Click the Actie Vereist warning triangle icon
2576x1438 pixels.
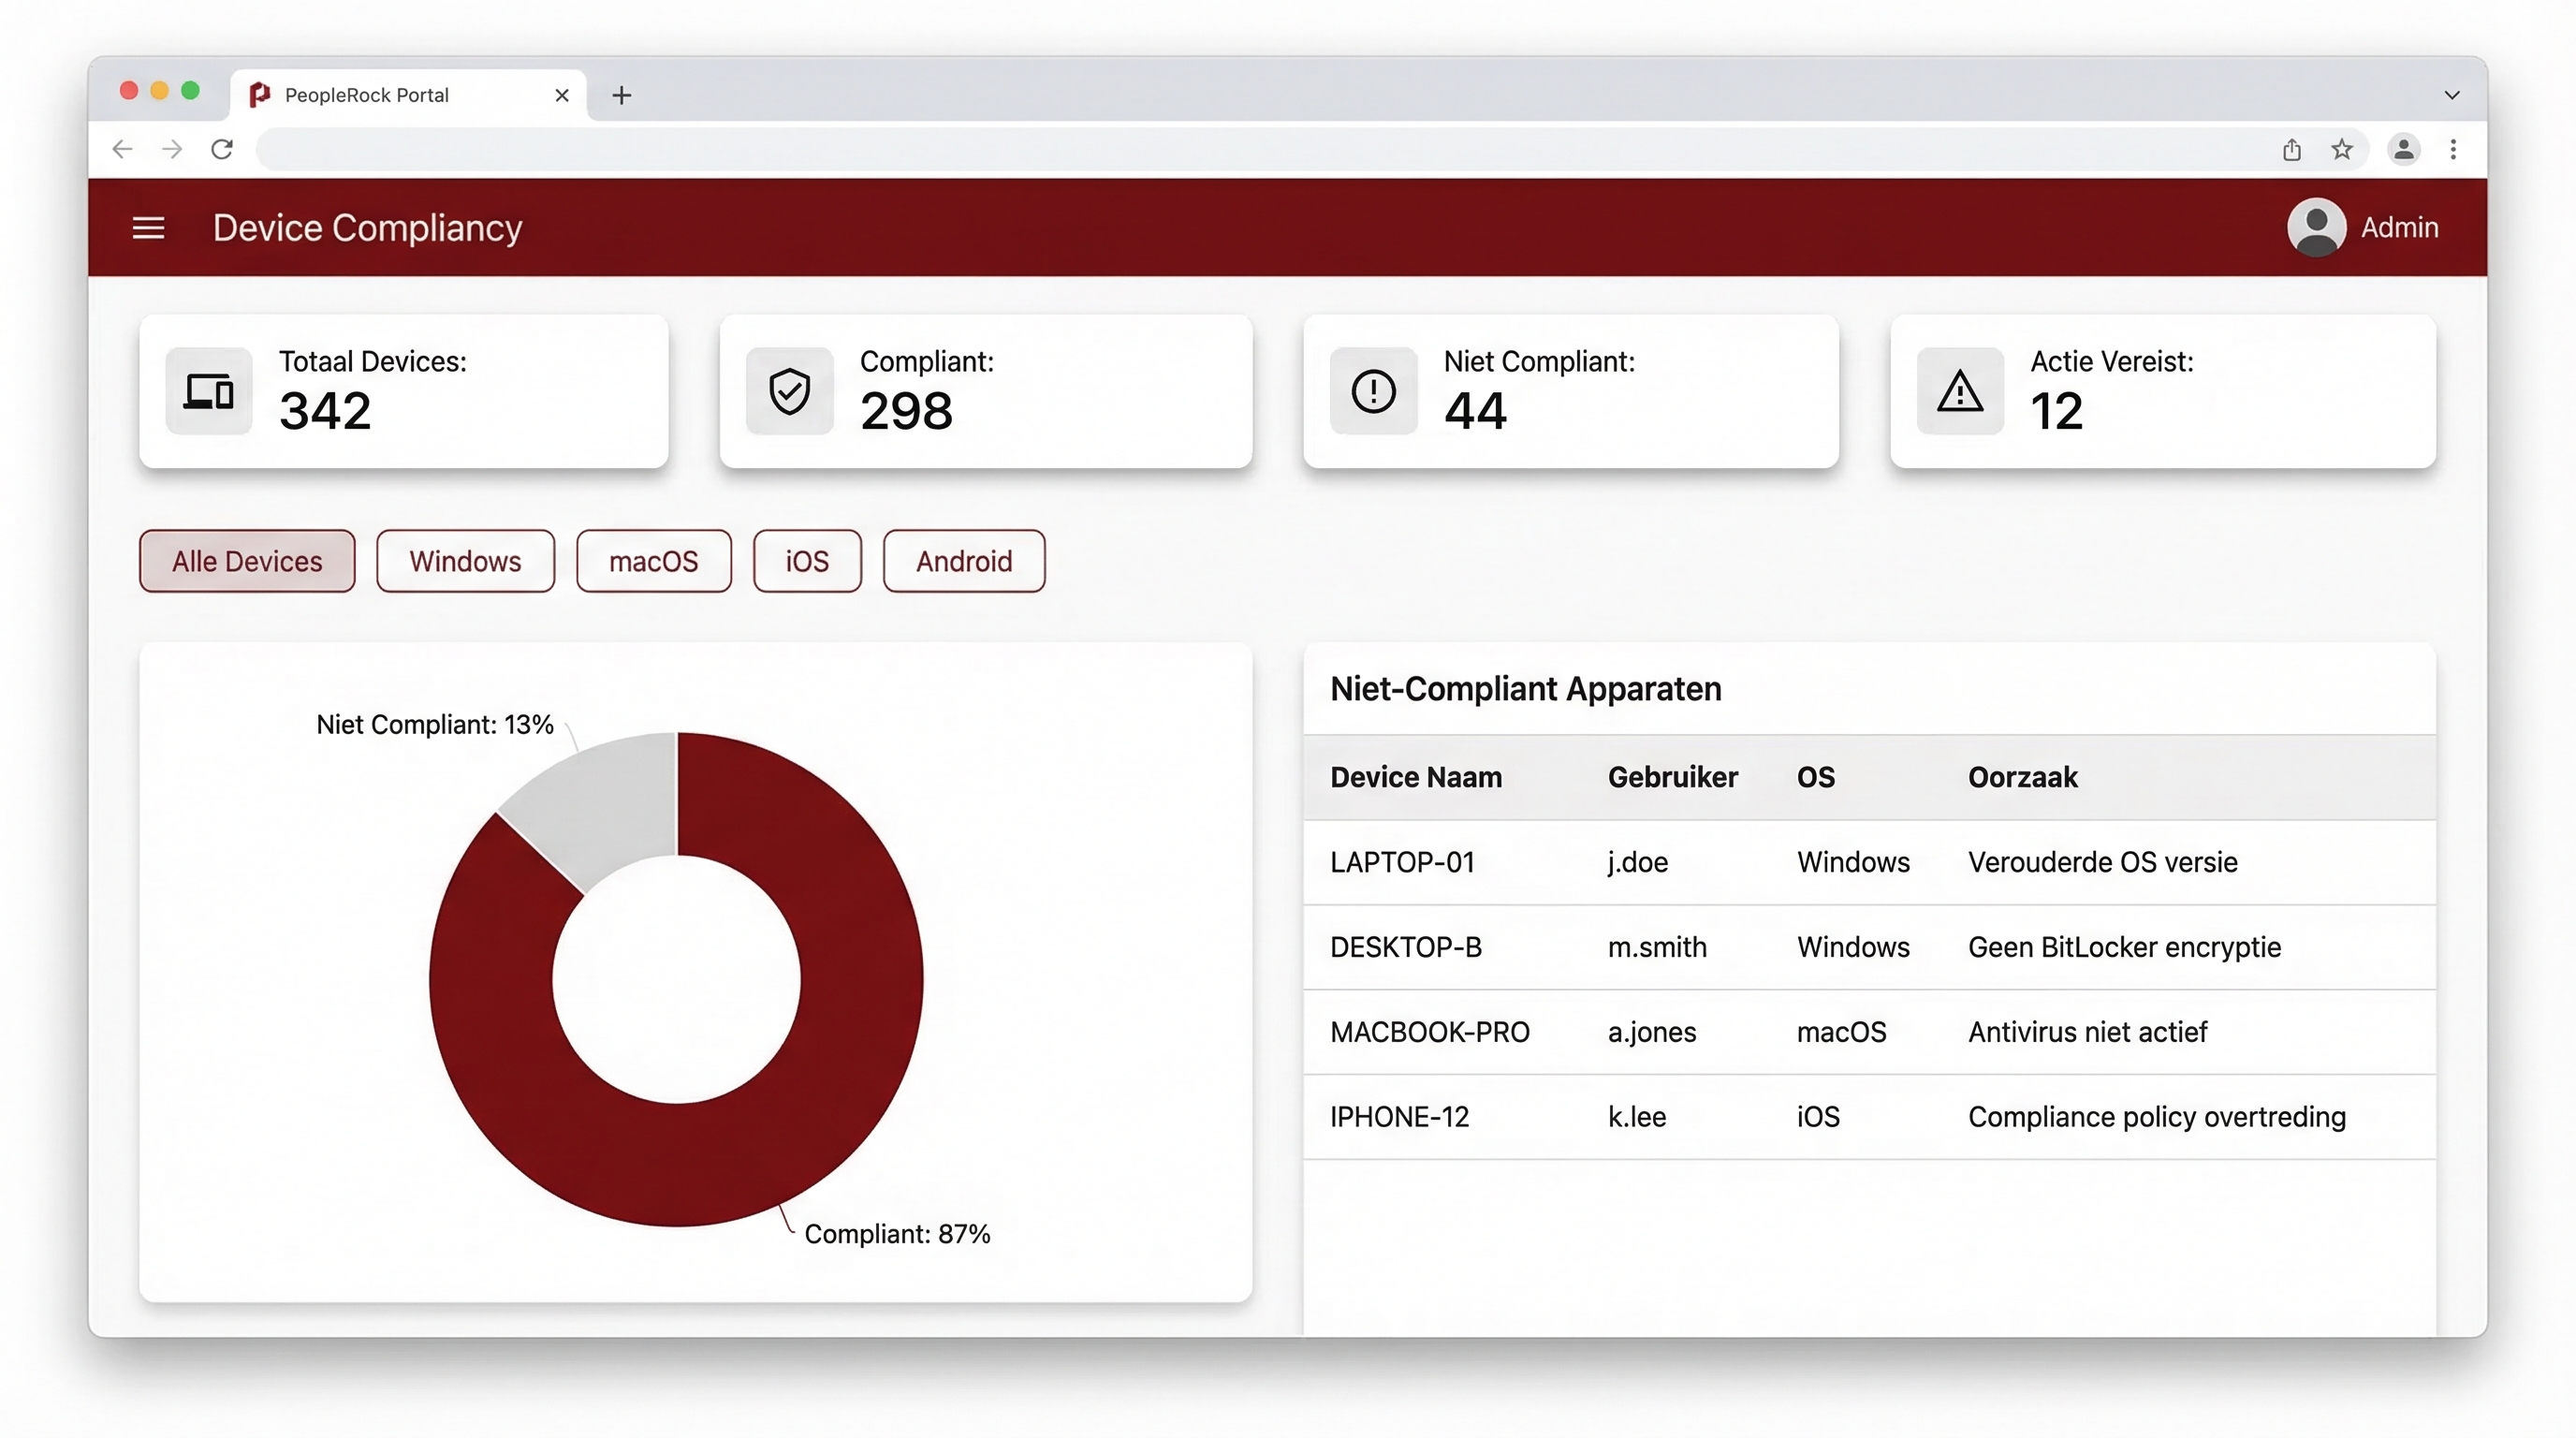click(1959, 391)
